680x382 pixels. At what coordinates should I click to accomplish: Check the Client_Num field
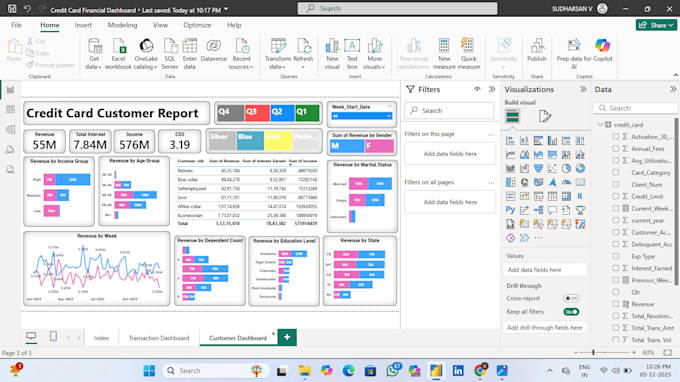(615, 184)
